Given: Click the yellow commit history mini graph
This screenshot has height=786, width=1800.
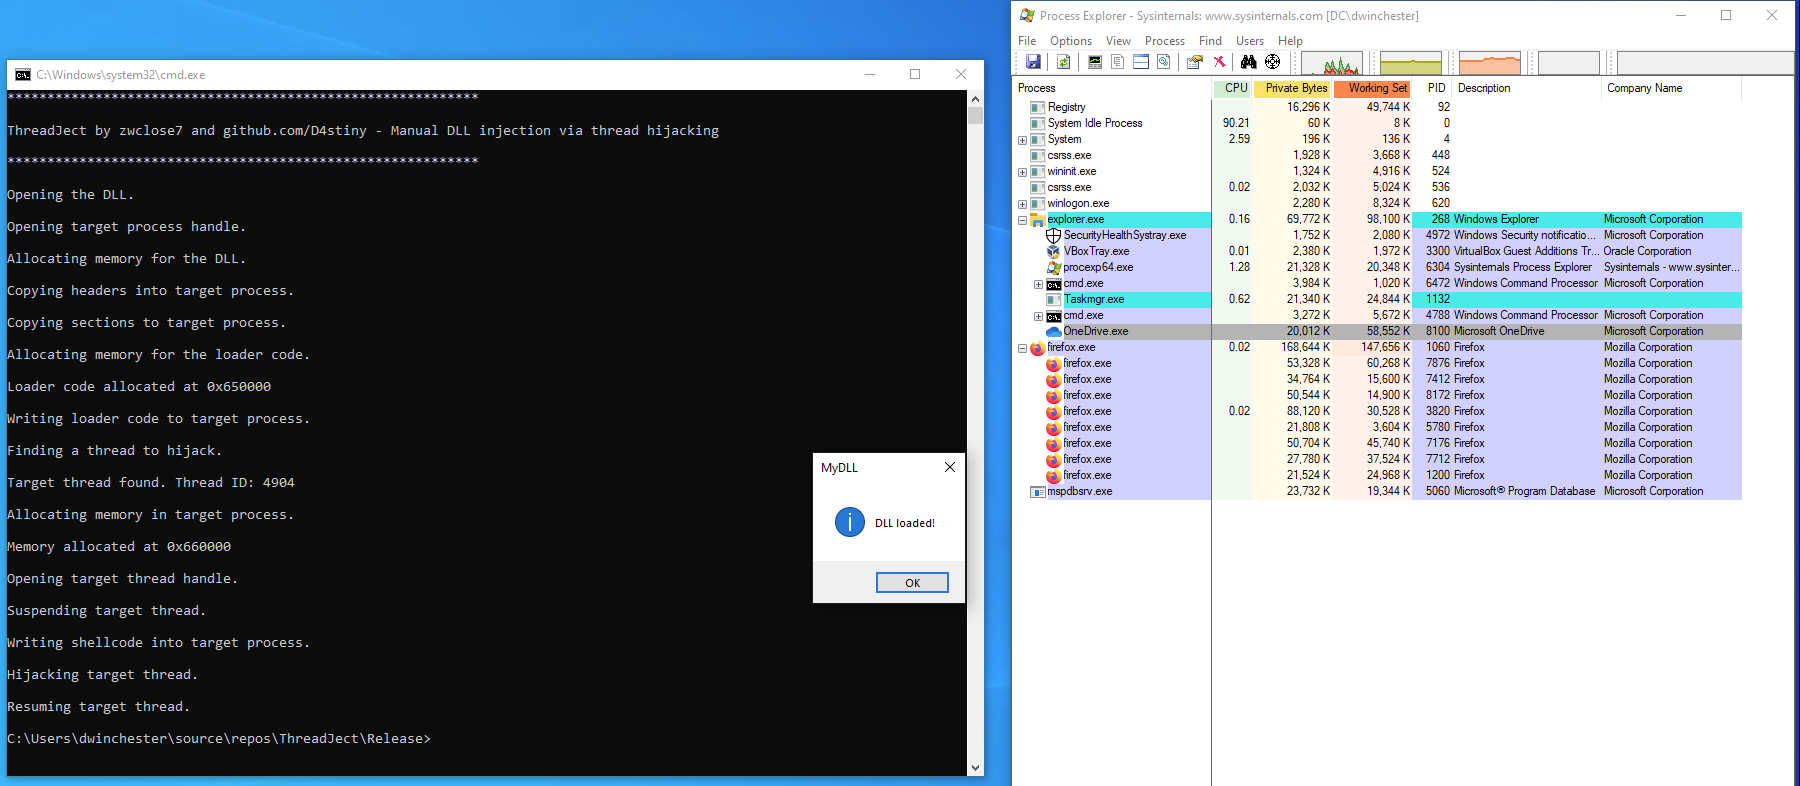Looking at the screenshot, I should click(1410, 63).
